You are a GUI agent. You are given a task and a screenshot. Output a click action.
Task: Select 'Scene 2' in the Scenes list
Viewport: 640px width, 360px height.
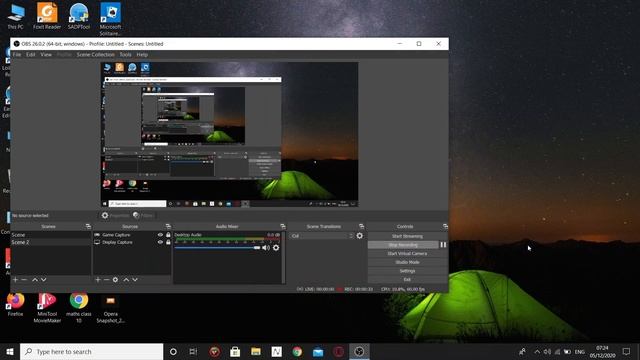click(x=51, y=242)
